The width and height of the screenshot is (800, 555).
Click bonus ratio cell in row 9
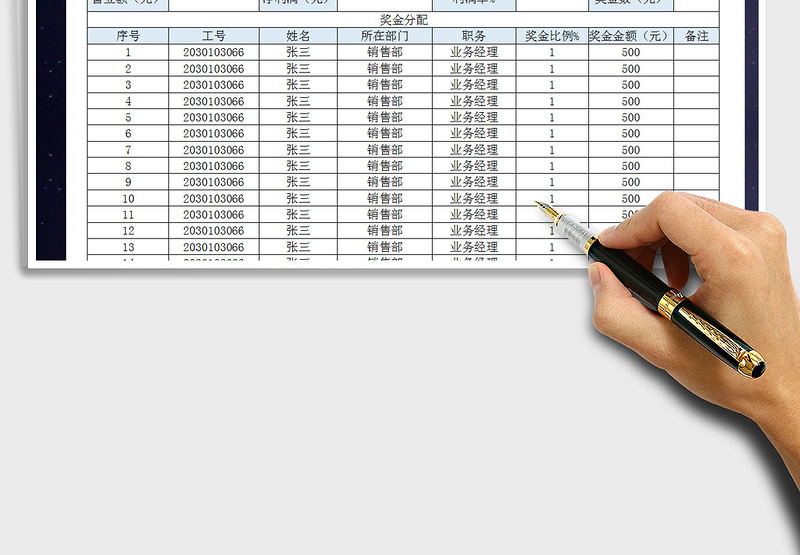pyautogui.click(x=552, y=182)
